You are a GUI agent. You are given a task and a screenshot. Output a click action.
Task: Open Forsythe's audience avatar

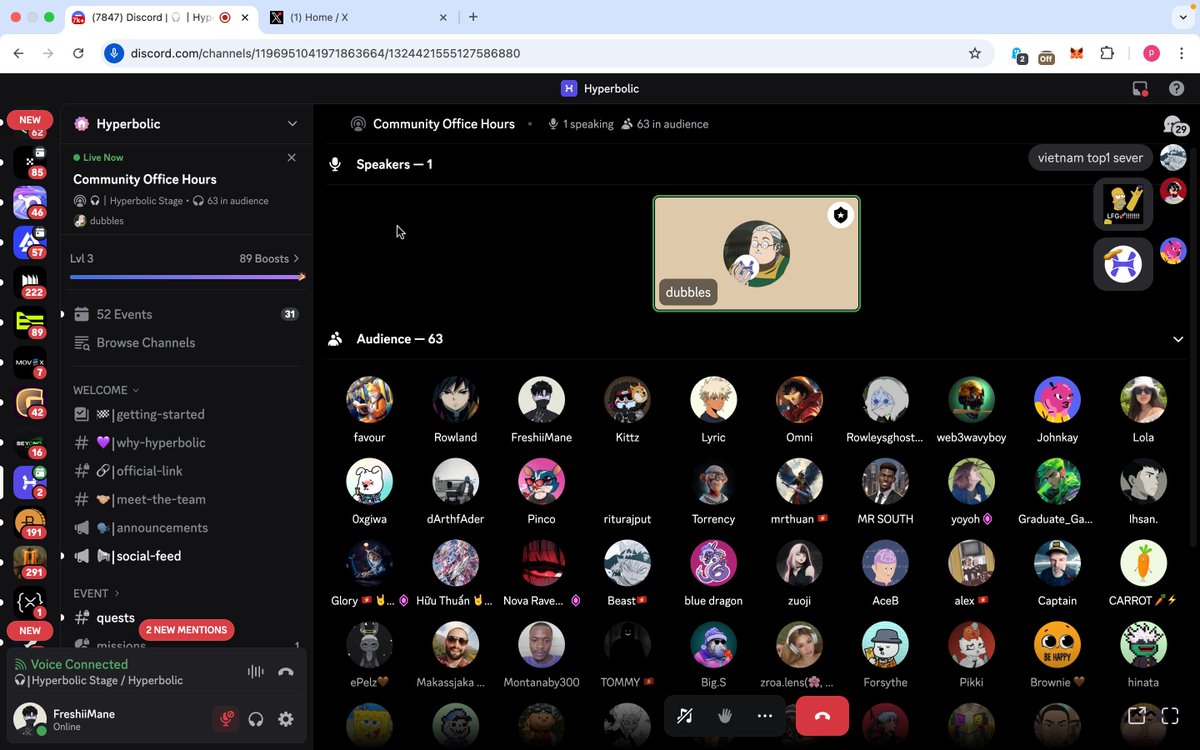(x=885, y=646)
